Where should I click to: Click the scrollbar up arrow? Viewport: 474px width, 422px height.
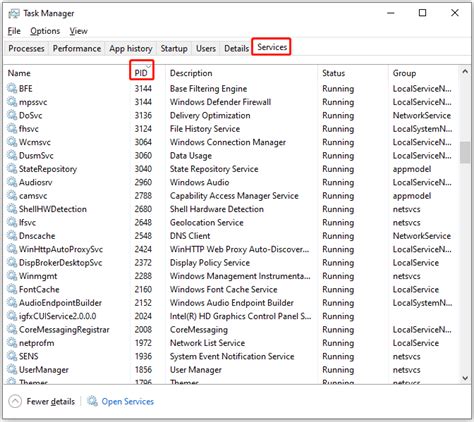(x=465, y=71)
